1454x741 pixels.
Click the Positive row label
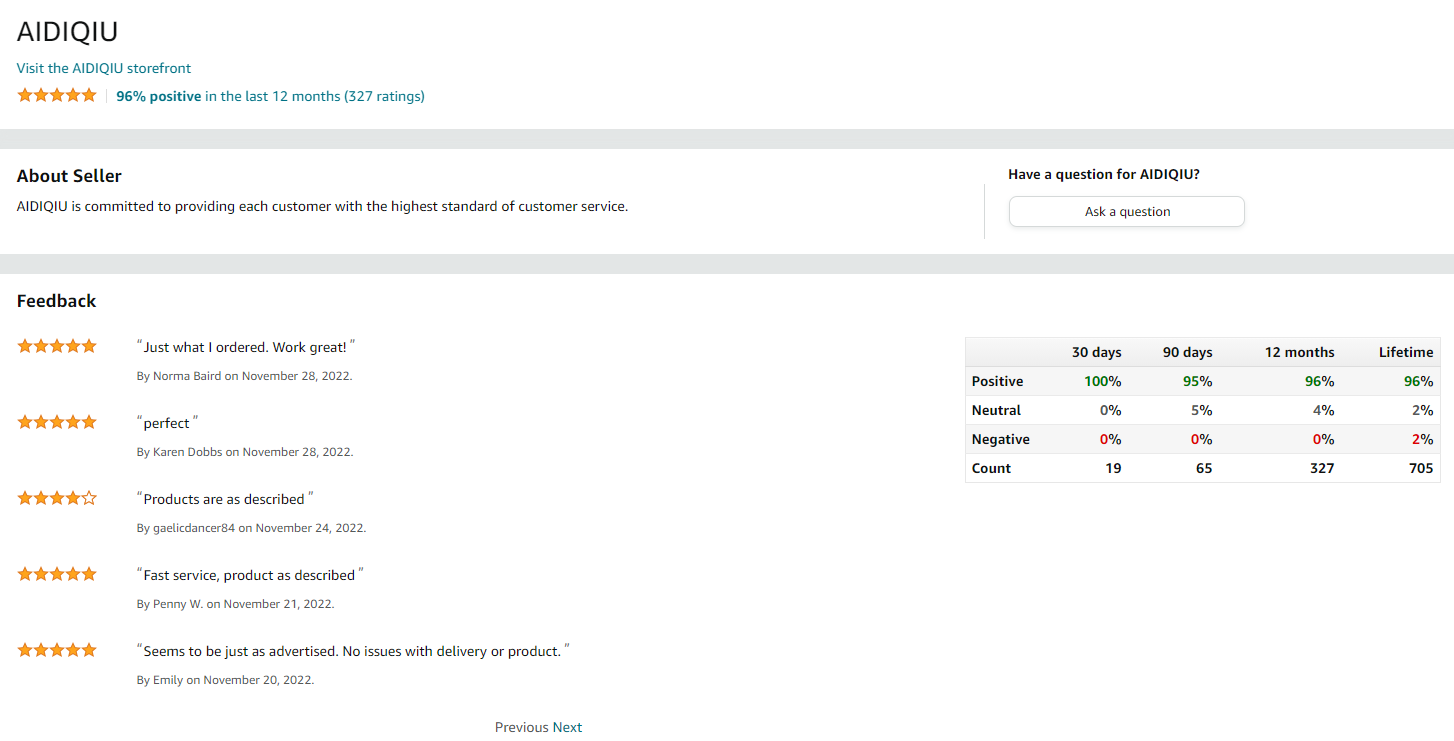point(997,381)
